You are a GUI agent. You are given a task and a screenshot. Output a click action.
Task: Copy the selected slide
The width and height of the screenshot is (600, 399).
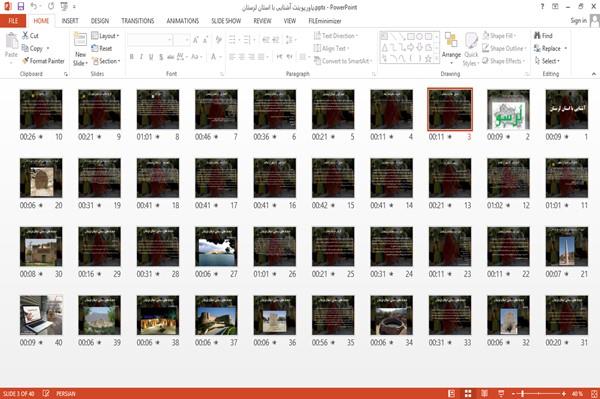click(33, 48)
